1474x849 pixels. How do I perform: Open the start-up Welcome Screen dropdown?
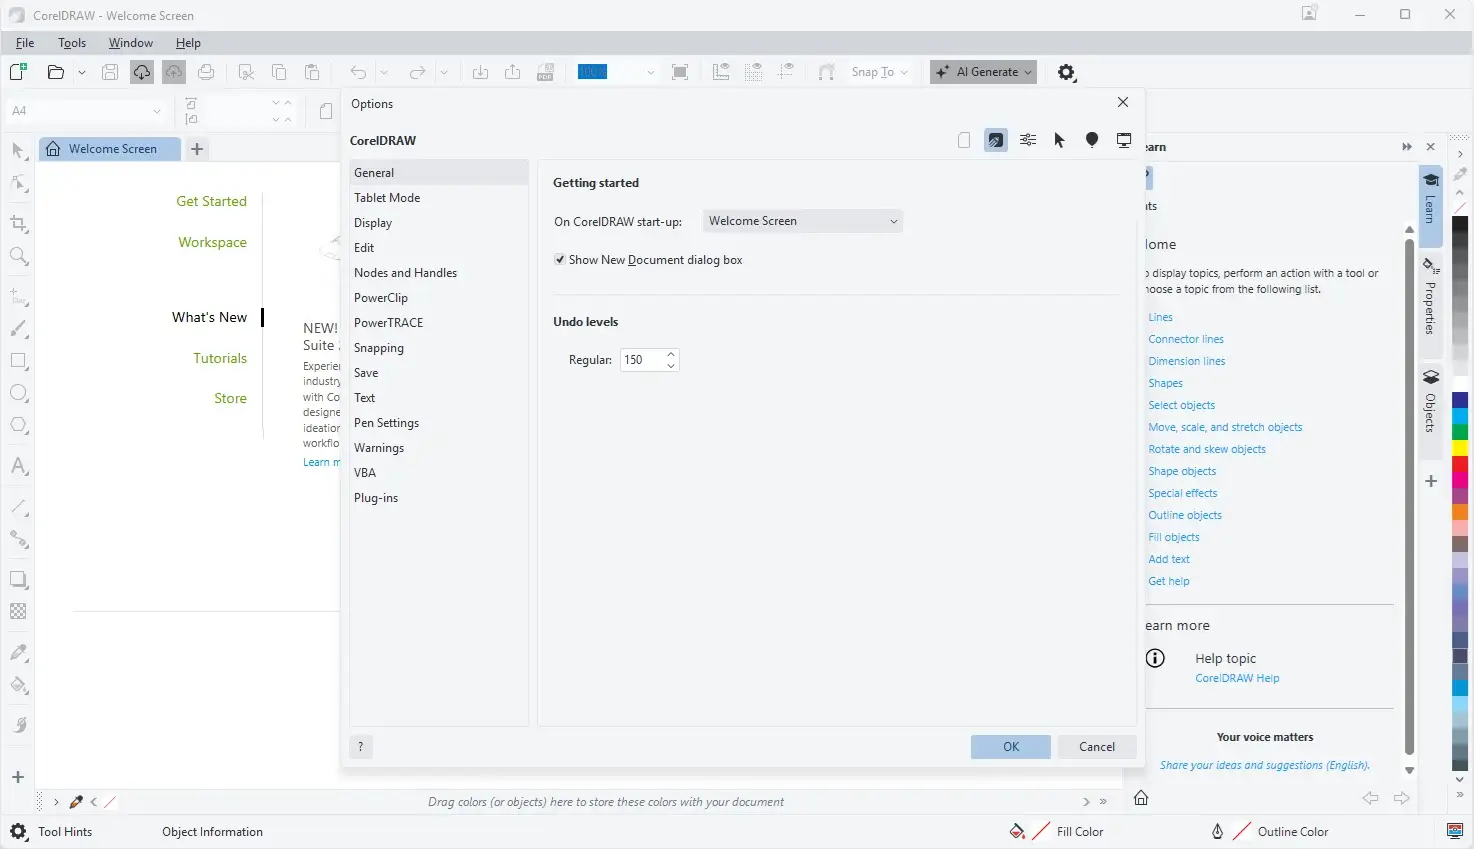pos(803,221)
